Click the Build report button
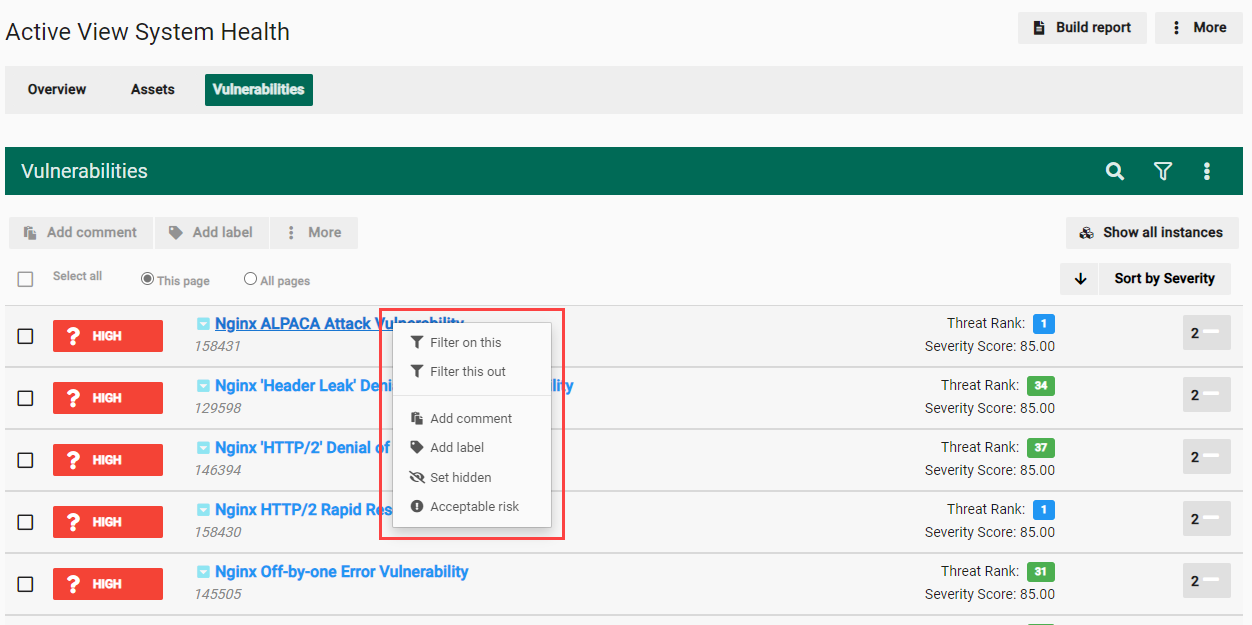 (x=1082, y=28)
